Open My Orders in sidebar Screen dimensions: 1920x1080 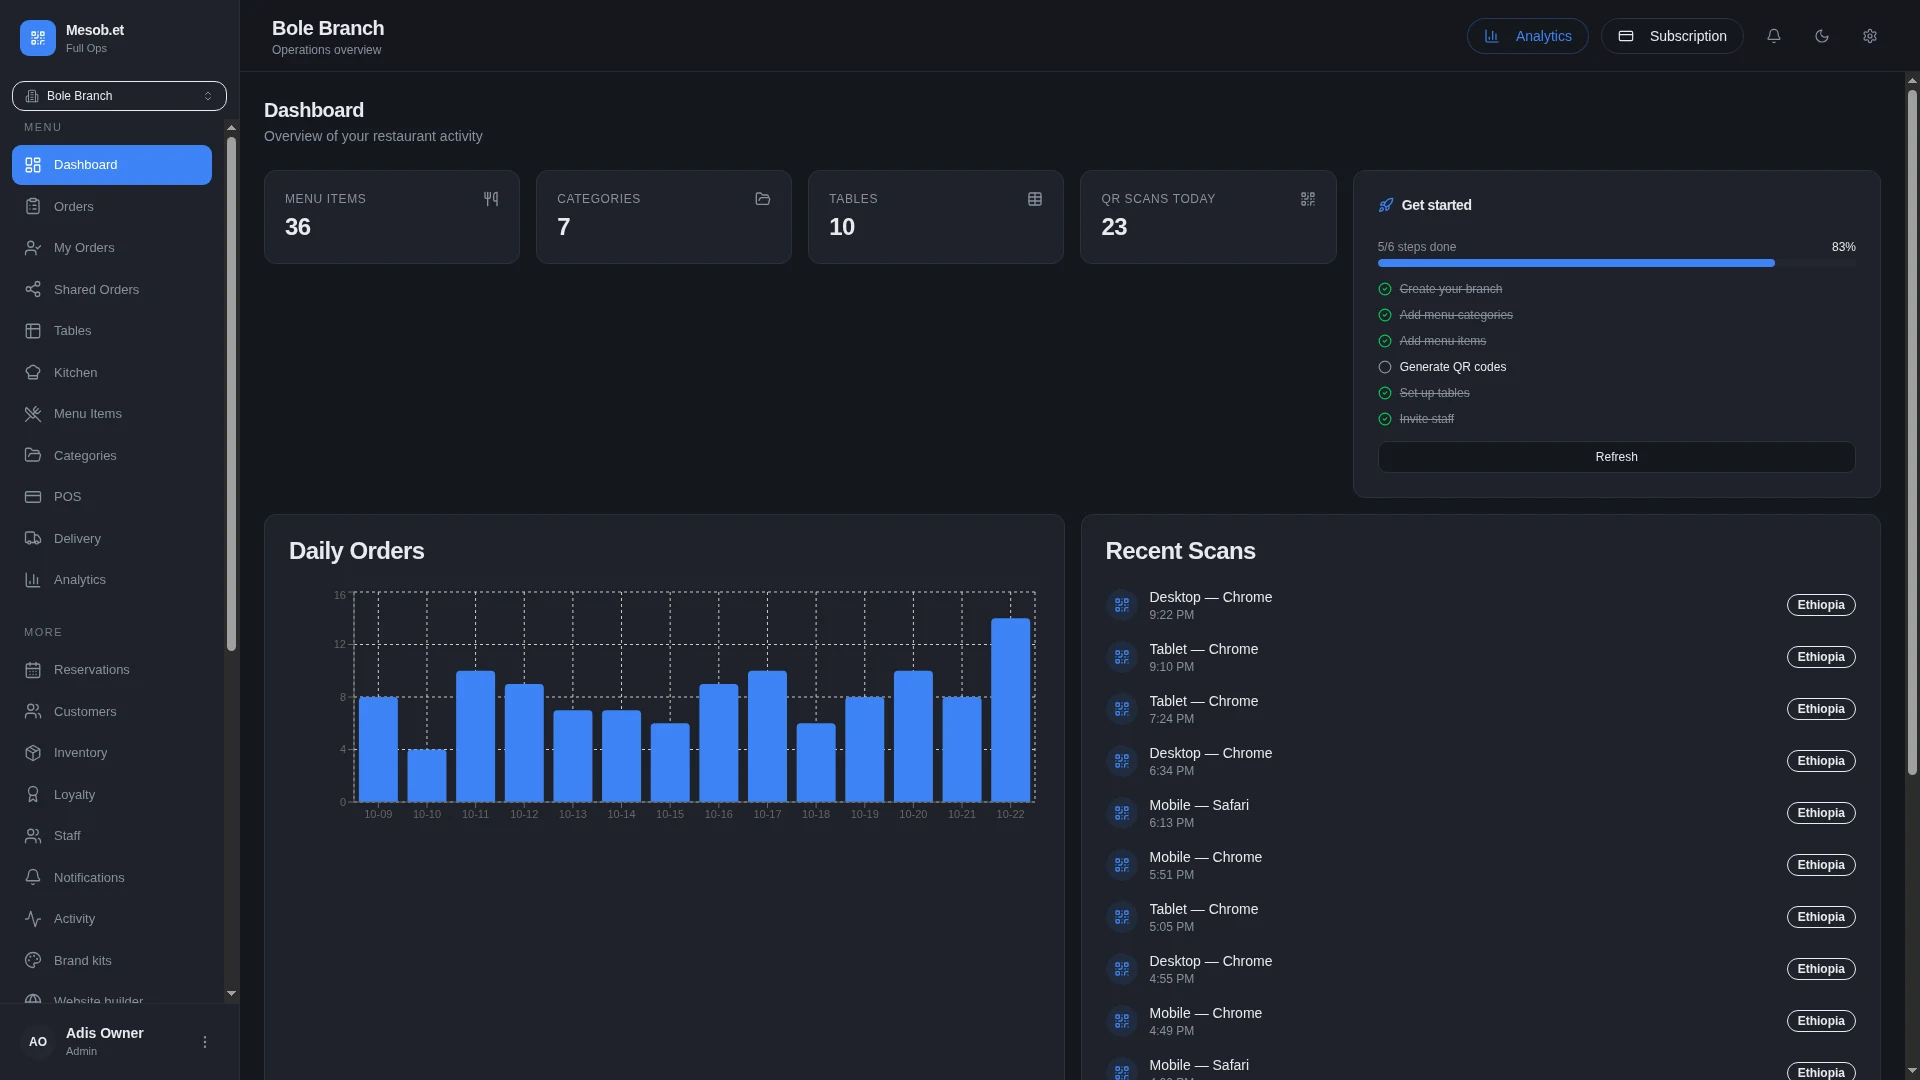tap(112, 248)
